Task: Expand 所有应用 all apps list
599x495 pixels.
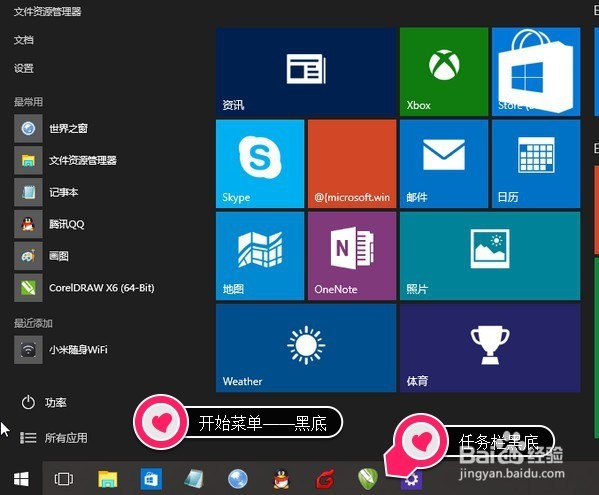Action: [53, 438]
